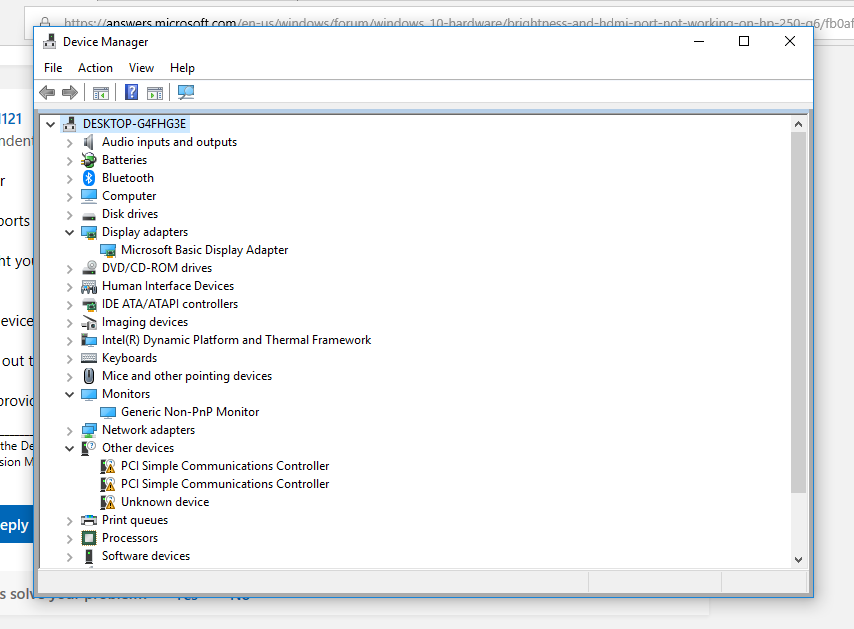Select the Unknown device entry

(165, 502)
